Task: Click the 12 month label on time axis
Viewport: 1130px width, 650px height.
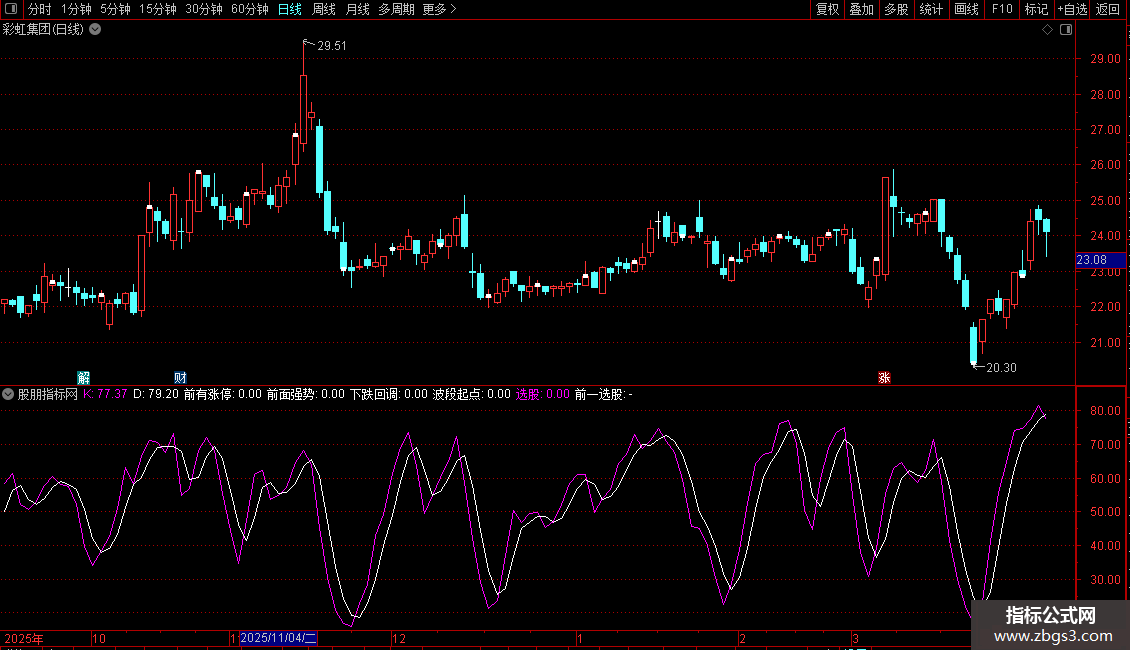Action: click(x=399, y=638)
